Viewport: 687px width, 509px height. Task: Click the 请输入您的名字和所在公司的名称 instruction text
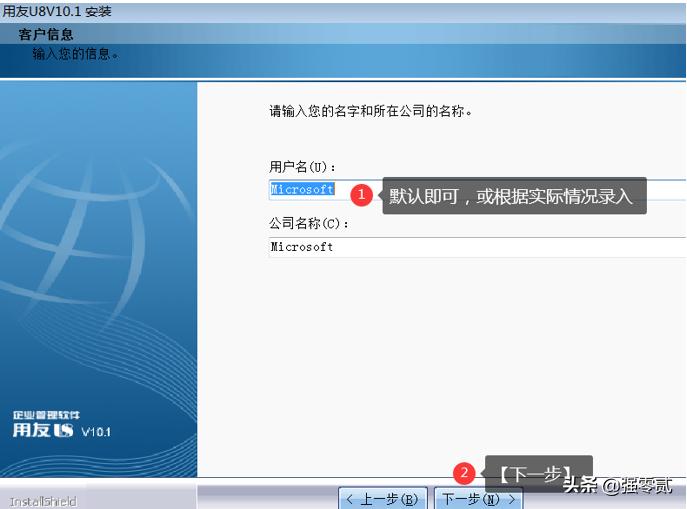click(371, 111)
